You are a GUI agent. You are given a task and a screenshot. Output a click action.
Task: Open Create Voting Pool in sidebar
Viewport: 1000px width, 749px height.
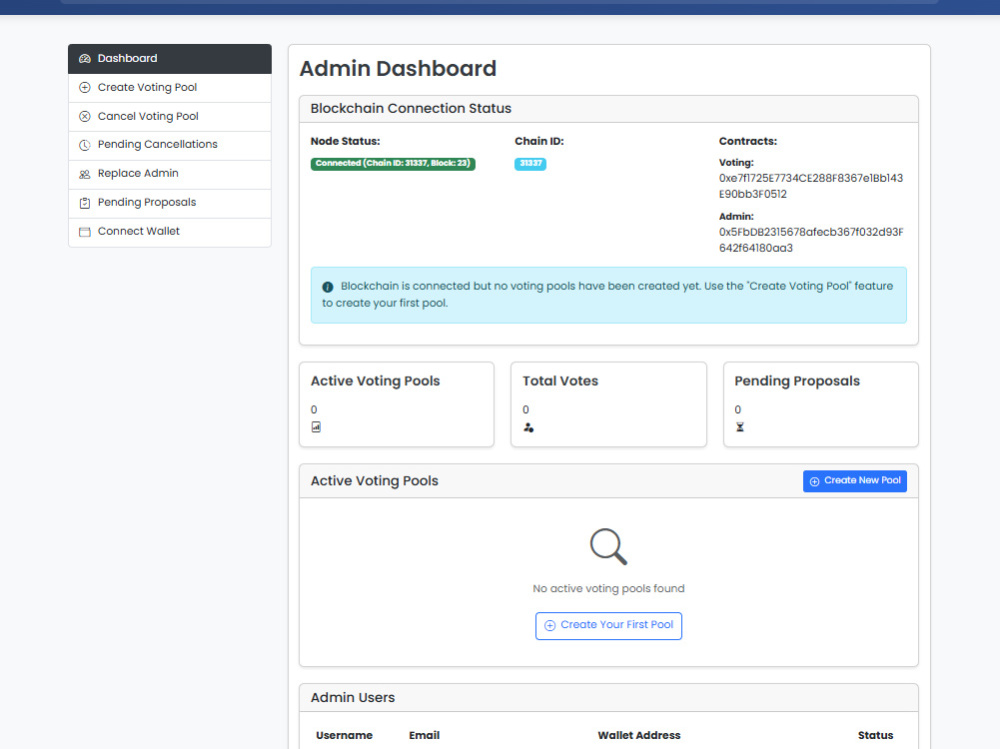pos(170,88)
